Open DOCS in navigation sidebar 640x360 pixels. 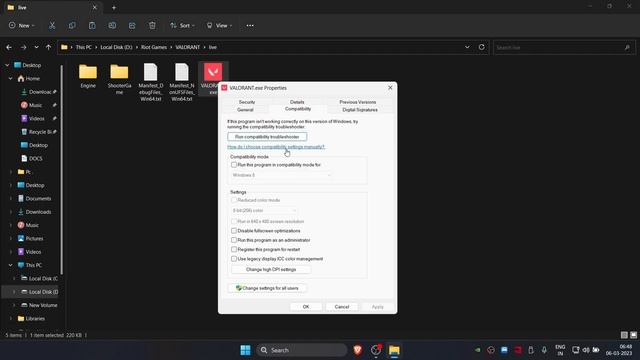click(x=32, y=158)
